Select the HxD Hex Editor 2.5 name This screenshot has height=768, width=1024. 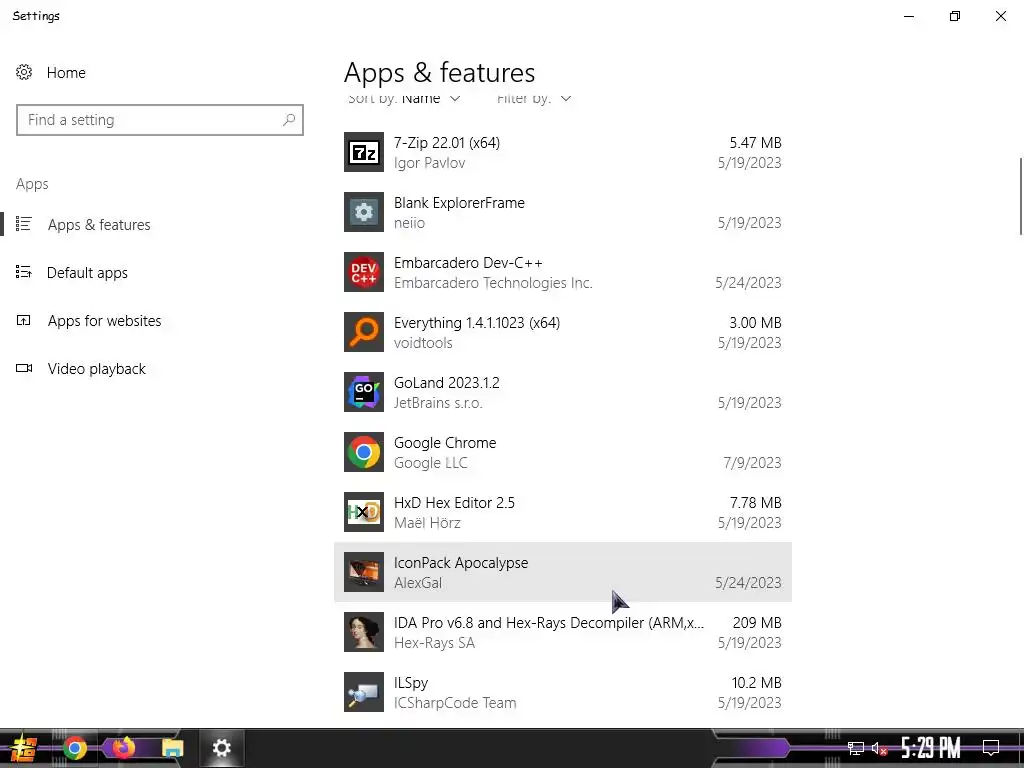tap(454, 503)
